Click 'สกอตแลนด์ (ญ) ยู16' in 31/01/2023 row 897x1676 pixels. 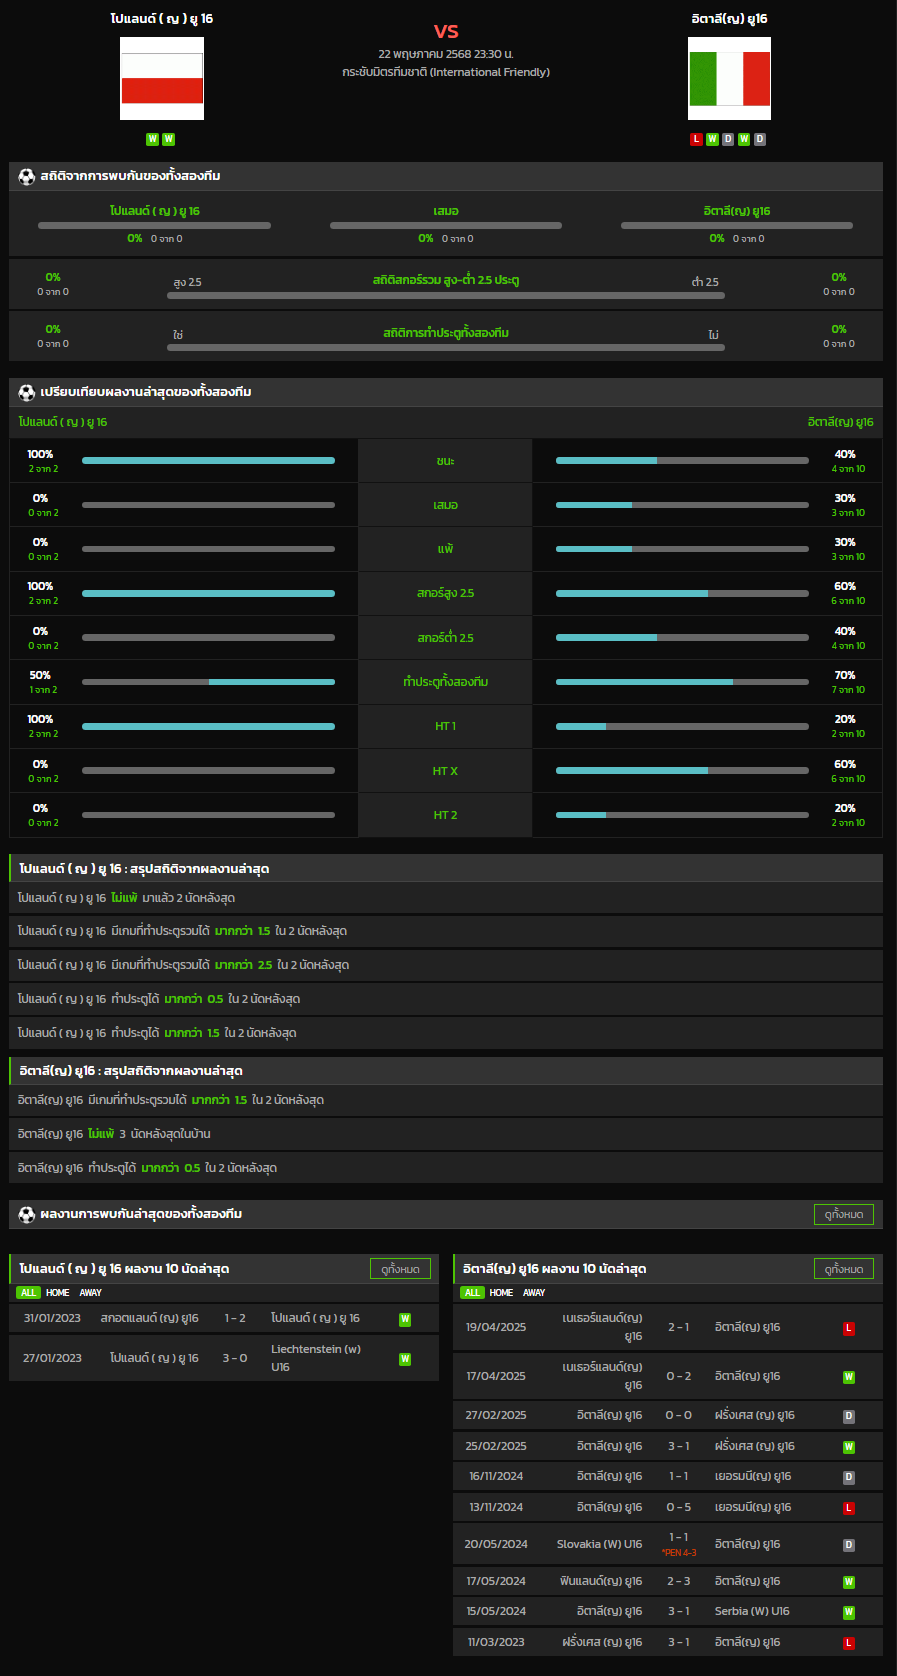[x=150, y=1318]
